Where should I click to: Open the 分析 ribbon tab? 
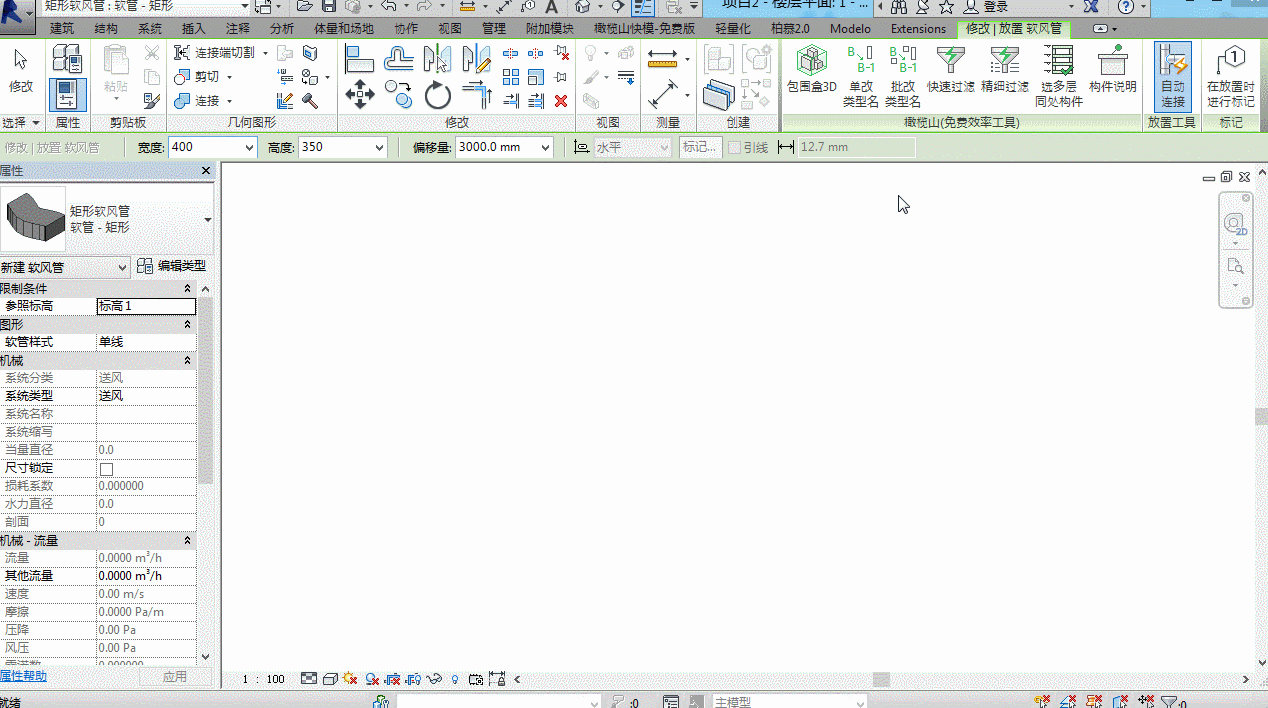click(282, 28)
